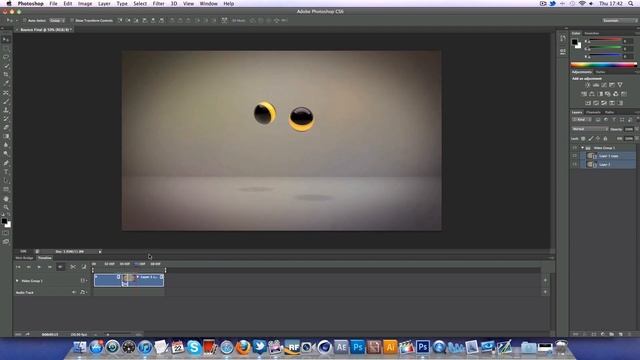Open the Image menu
640x360 pixels.
tap(85, 4)
